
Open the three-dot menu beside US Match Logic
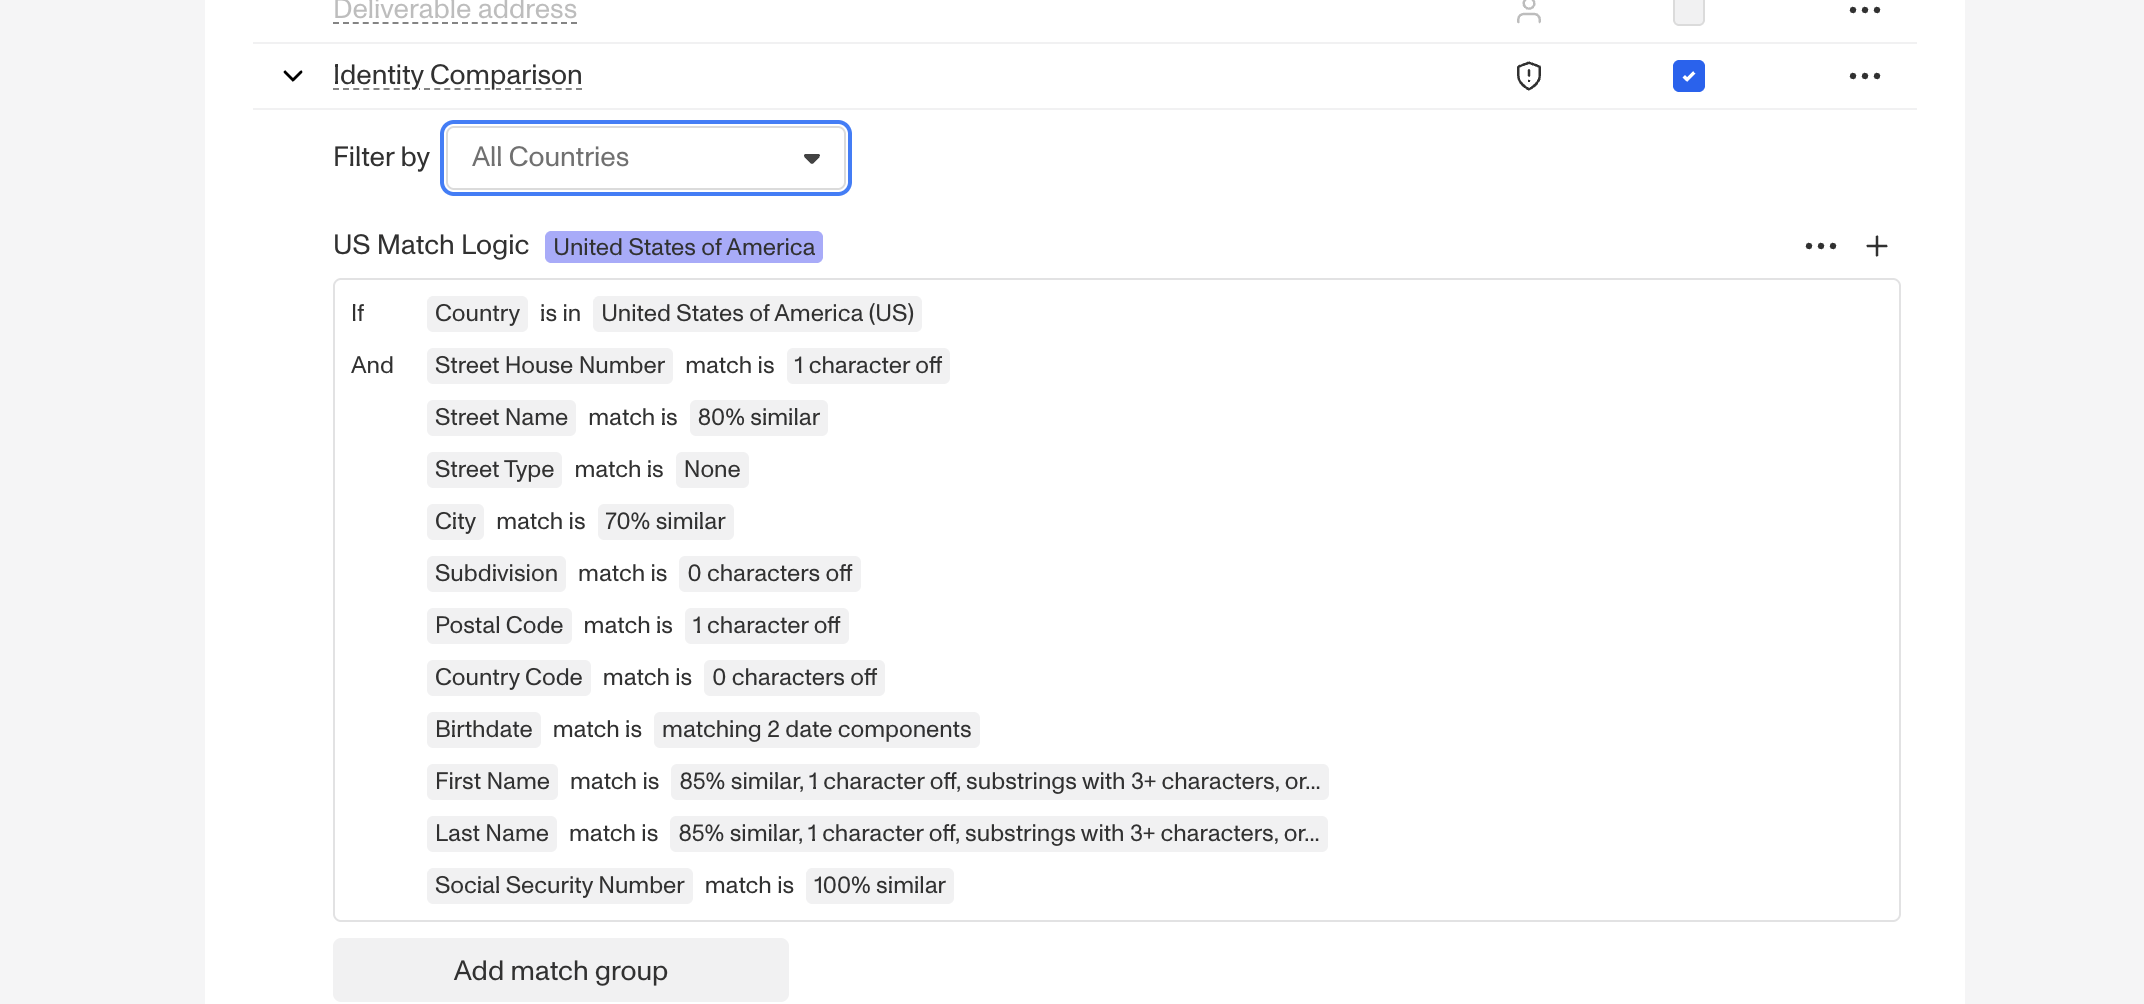[1820, 246]
